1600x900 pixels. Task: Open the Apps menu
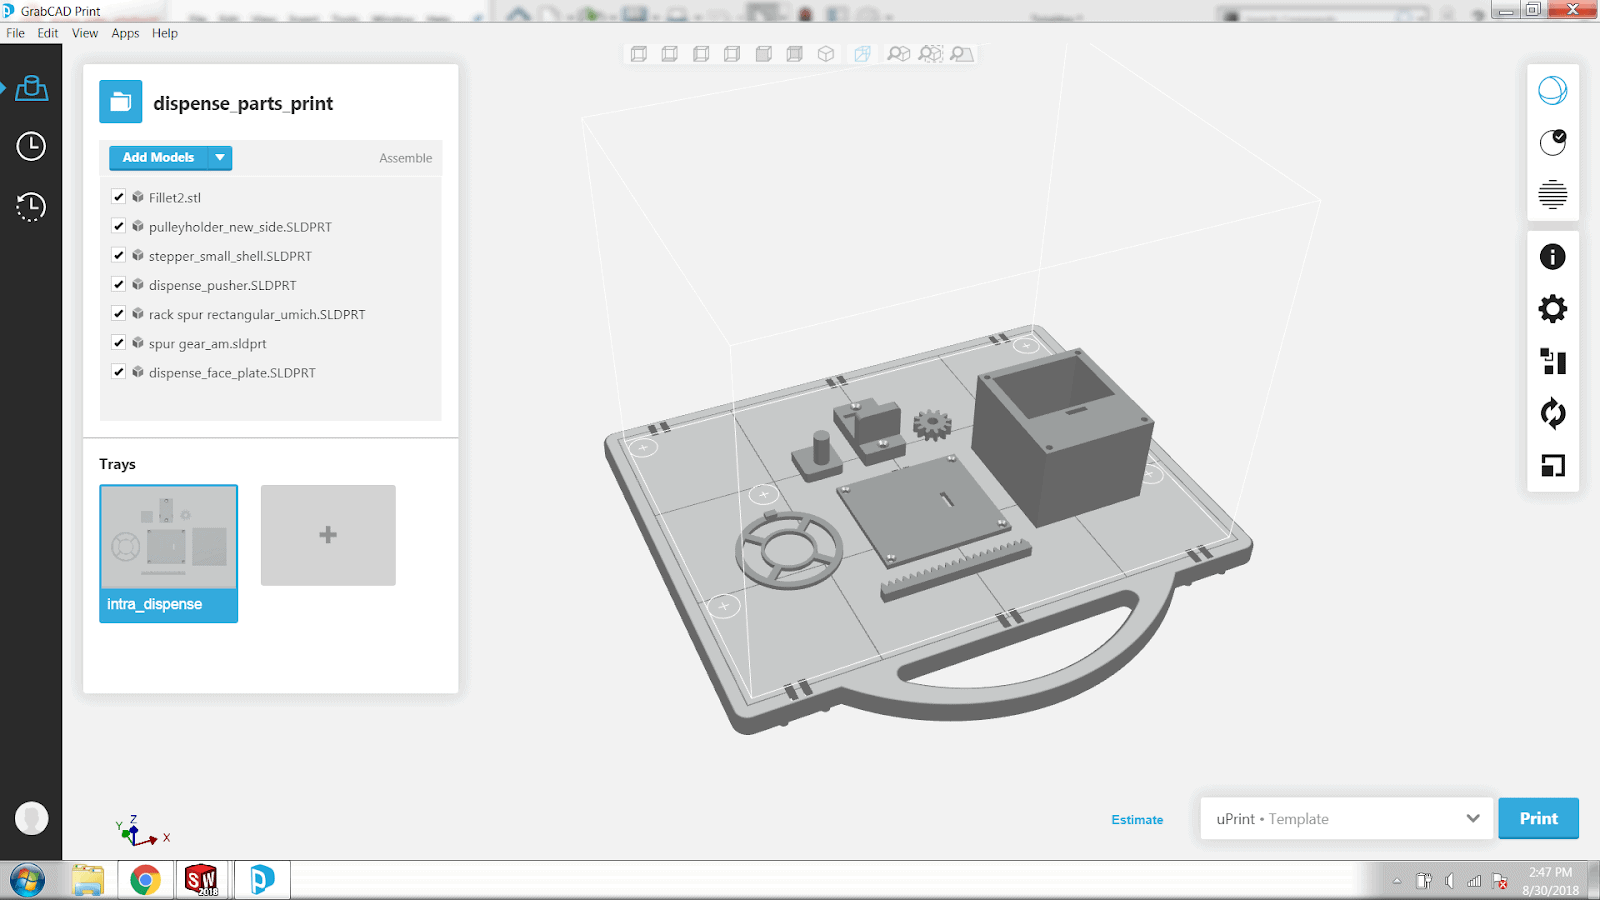click(x=125, y=33)
